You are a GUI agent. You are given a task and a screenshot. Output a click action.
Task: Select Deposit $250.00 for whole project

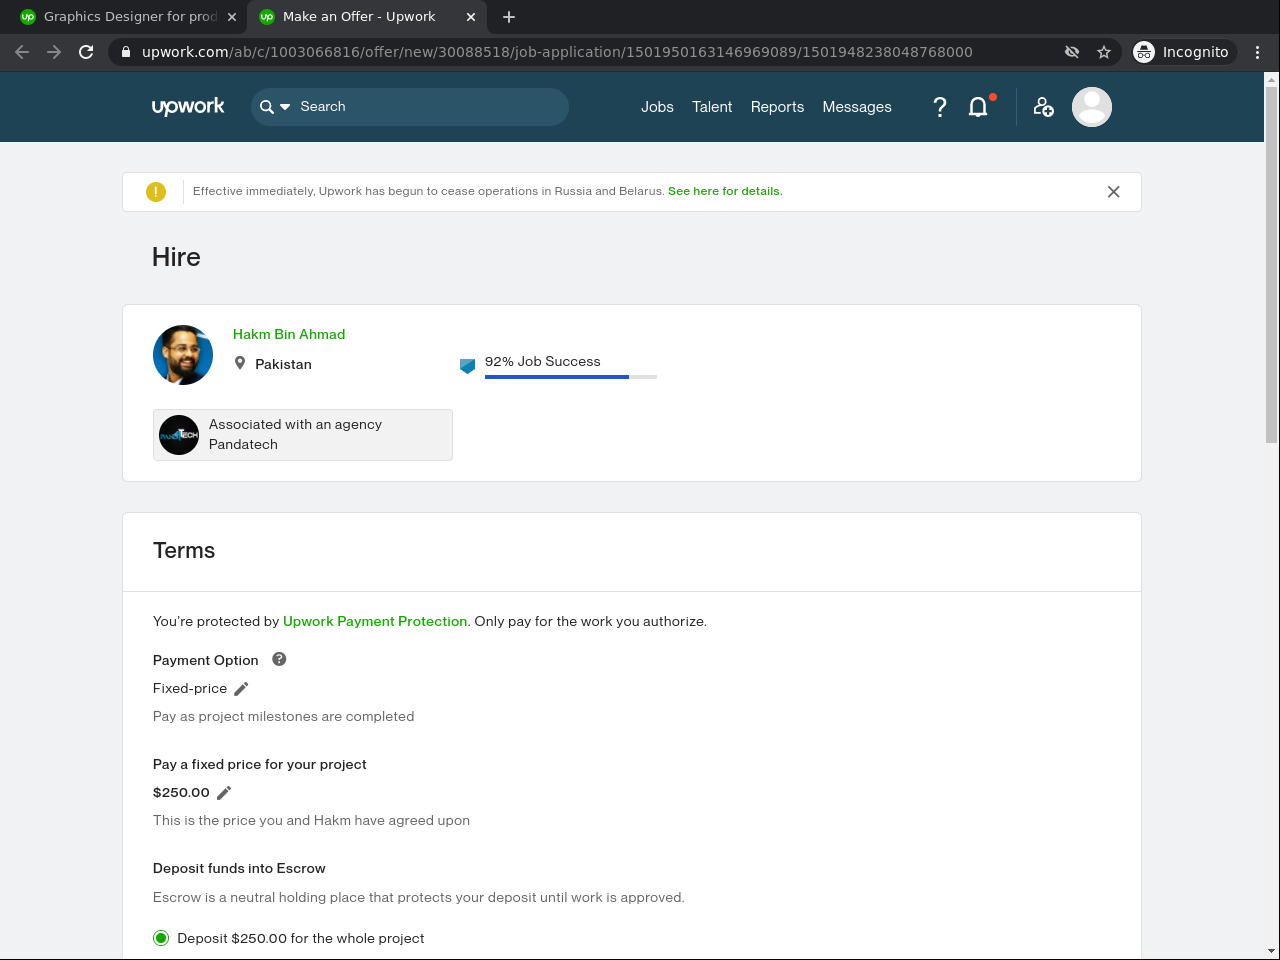click(x=161, y=938)
